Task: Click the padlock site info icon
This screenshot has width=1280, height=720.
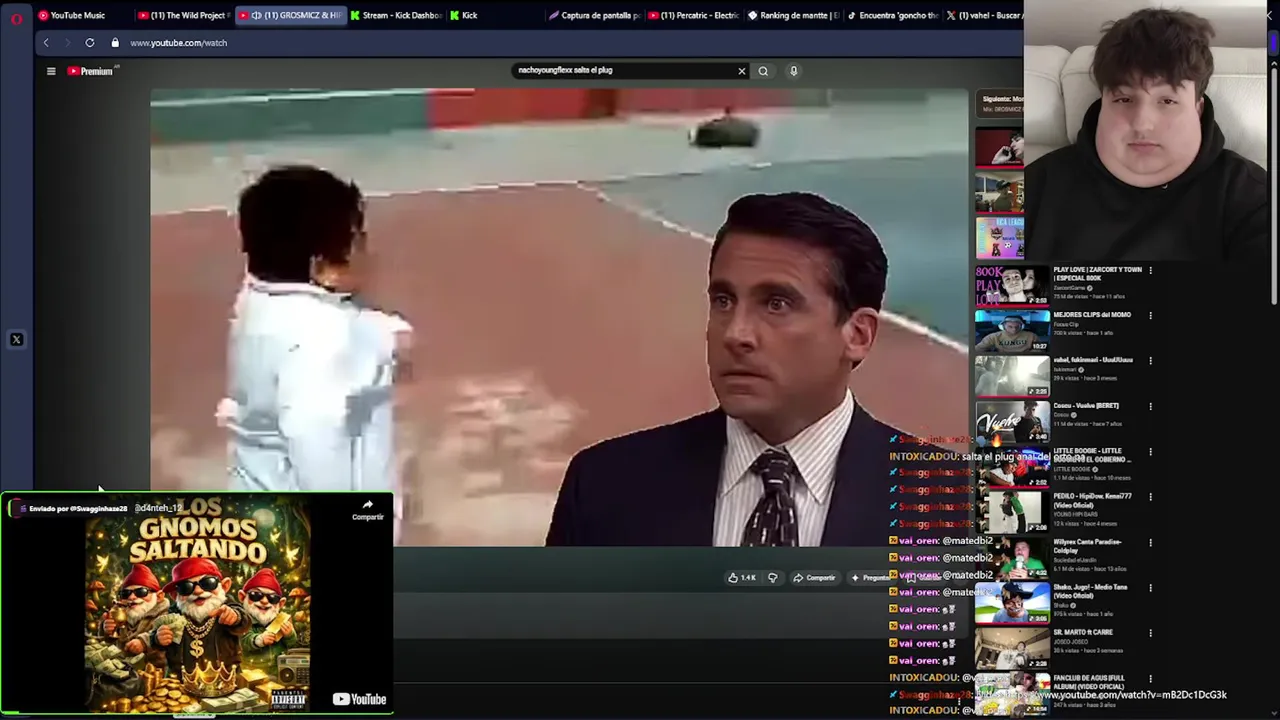Action: [115, 43]
